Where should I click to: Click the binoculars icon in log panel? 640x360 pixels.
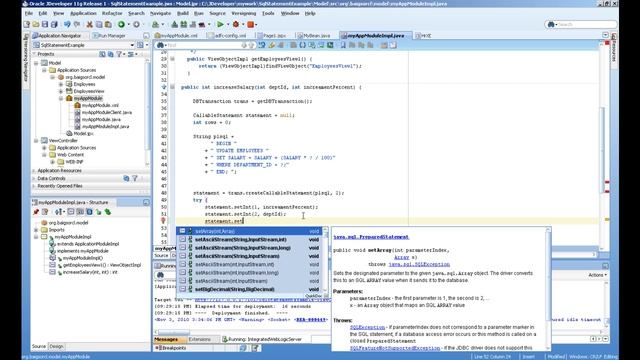click(x=160, y=276)
